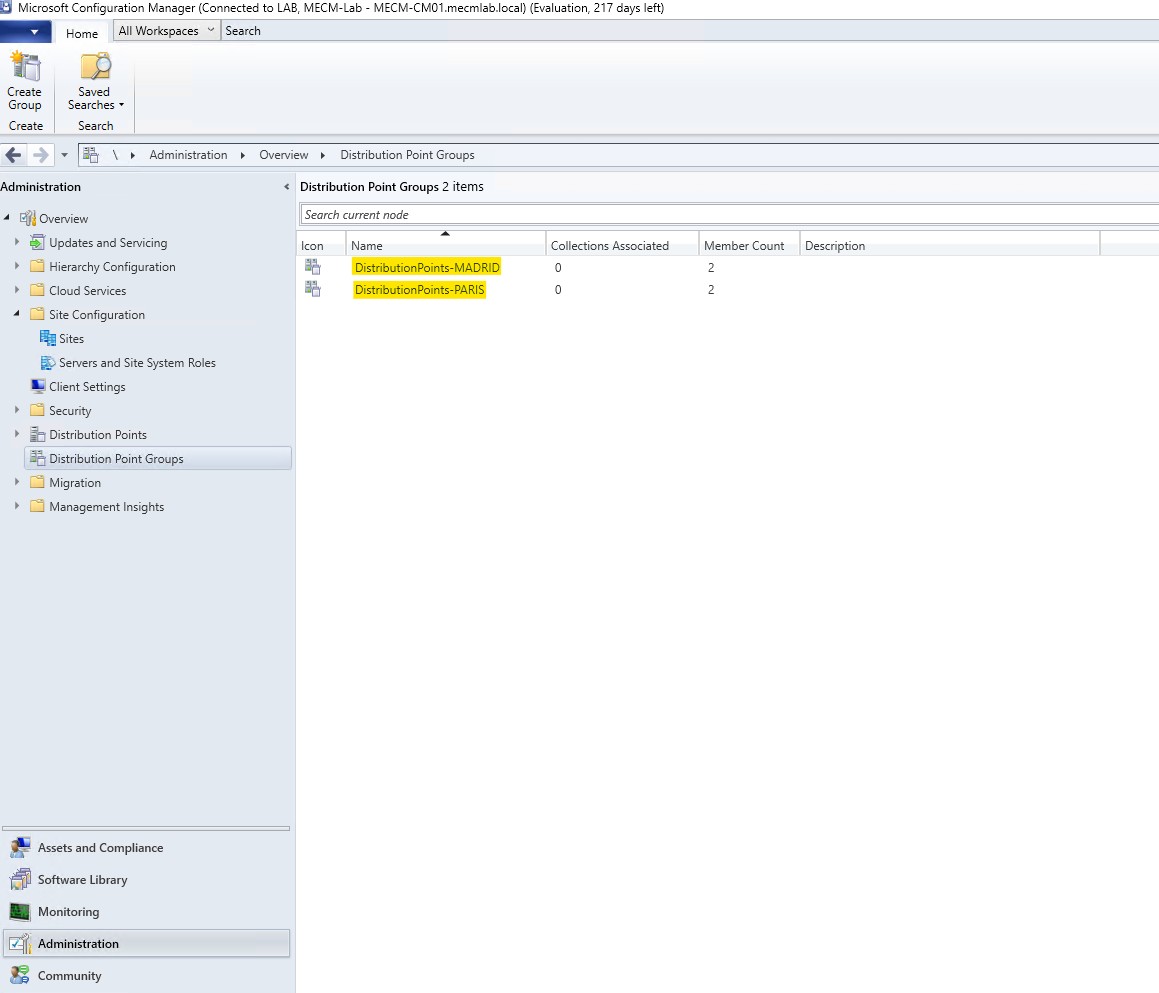The width and height of the screenshot is (1159, 993).
Task: Click the Create Group ribbon icon
Action: (25, 81)
